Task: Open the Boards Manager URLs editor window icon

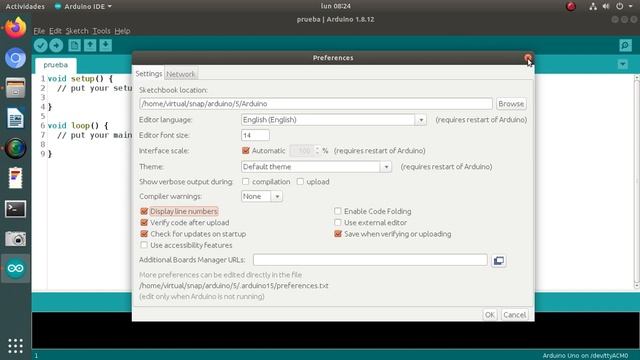Action: tap(499, 260)
